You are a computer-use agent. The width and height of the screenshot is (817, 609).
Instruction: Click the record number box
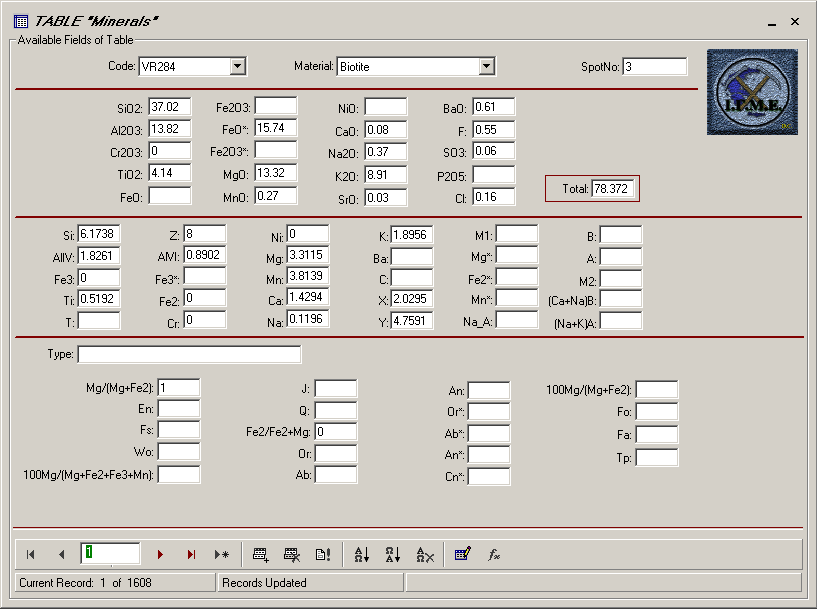click(110, 553)
